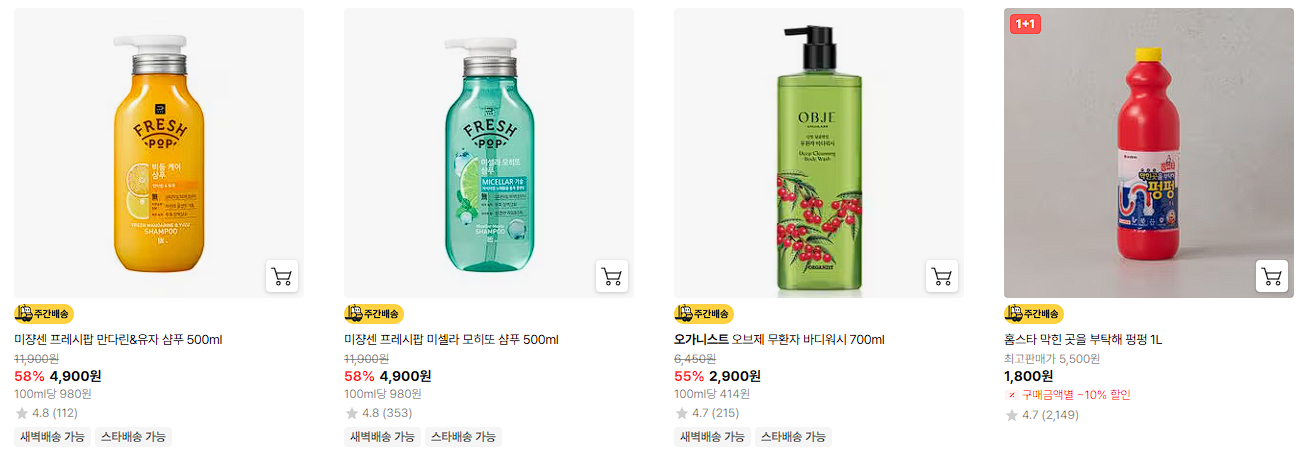
Task: Open the teal Fresh Pop Micellar shampoo image
Action: click(489, 153)
